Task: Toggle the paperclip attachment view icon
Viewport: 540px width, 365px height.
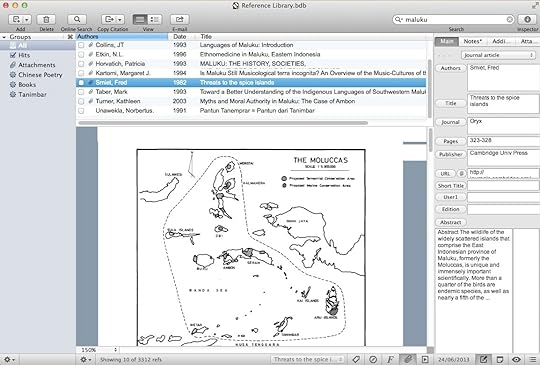Action: pyautogui.click(x=408, y=359)
